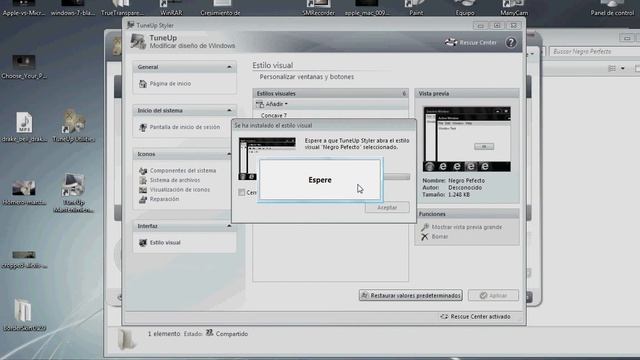Select the TrueTranspare... desktop icon

click(x=122, y=8)
